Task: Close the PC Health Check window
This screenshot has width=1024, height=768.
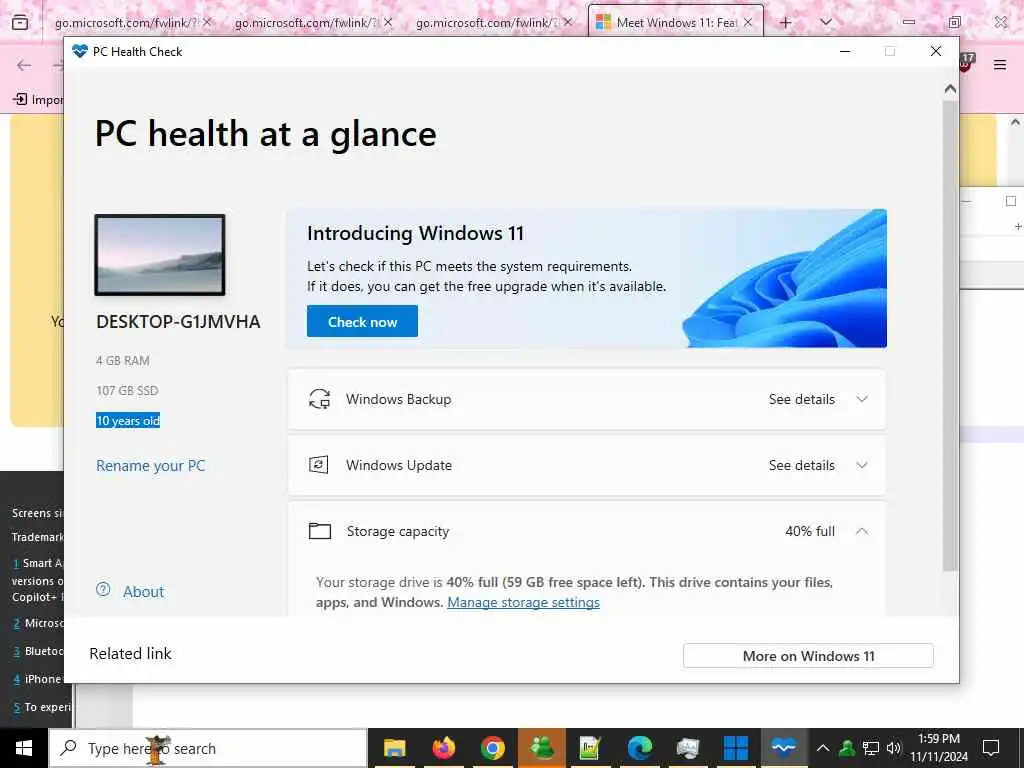Action: (x=936, y=51)
